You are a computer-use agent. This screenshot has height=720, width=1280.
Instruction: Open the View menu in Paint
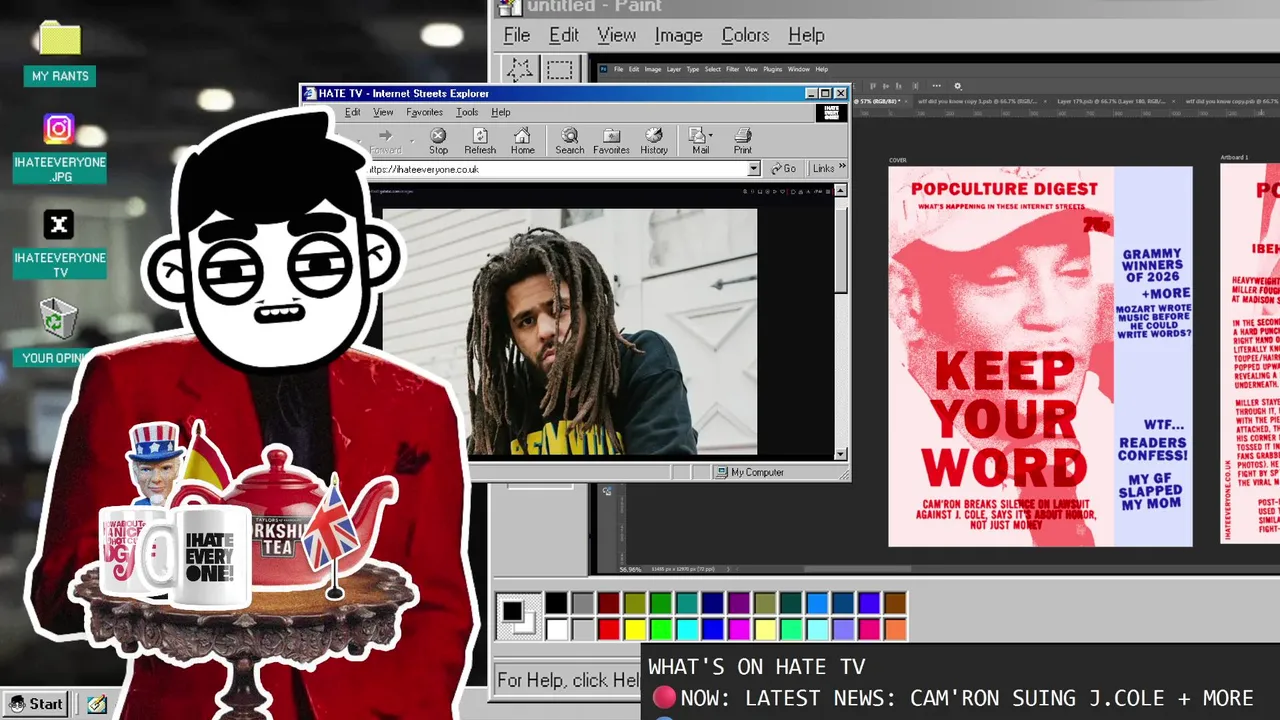click(x=616, y=35)
